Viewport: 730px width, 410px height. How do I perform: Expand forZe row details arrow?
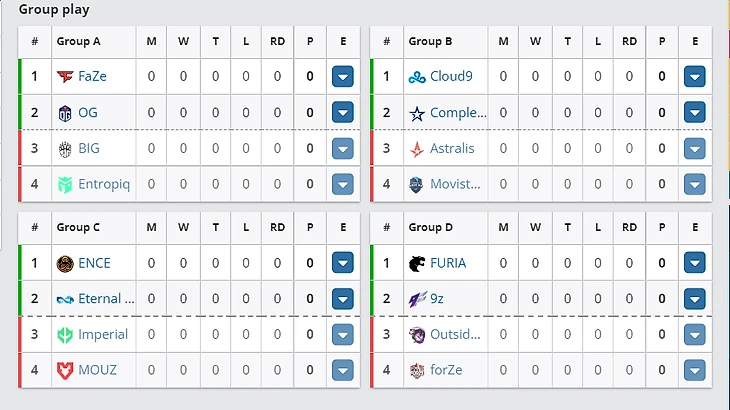coord(695,370)
